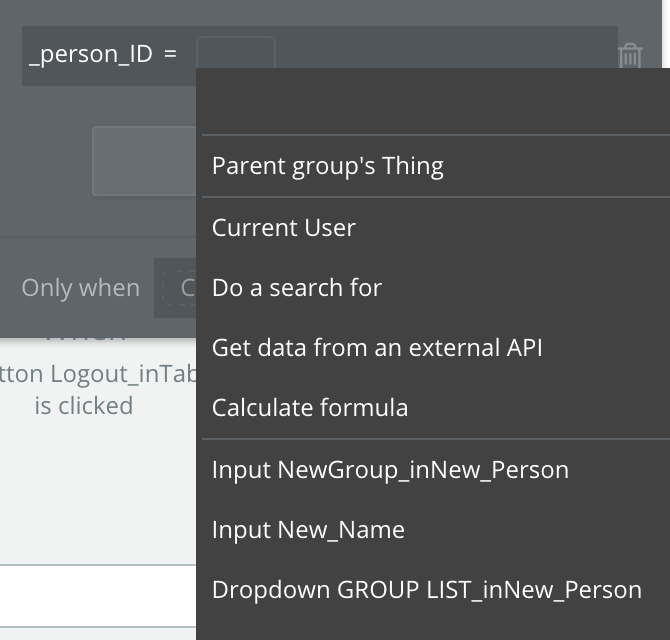Pick Input New_Name from the list
670x640 pixels.
(308, 530)
